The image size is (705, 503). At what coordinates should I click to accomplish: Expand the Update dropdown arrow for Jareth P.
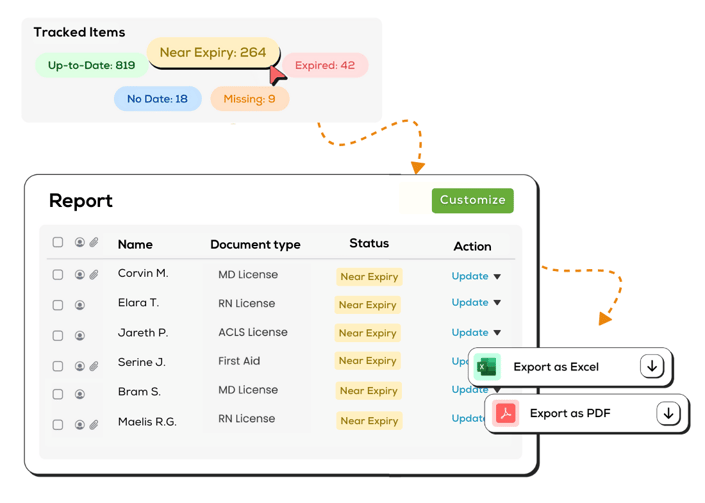(x=497, y=333)
